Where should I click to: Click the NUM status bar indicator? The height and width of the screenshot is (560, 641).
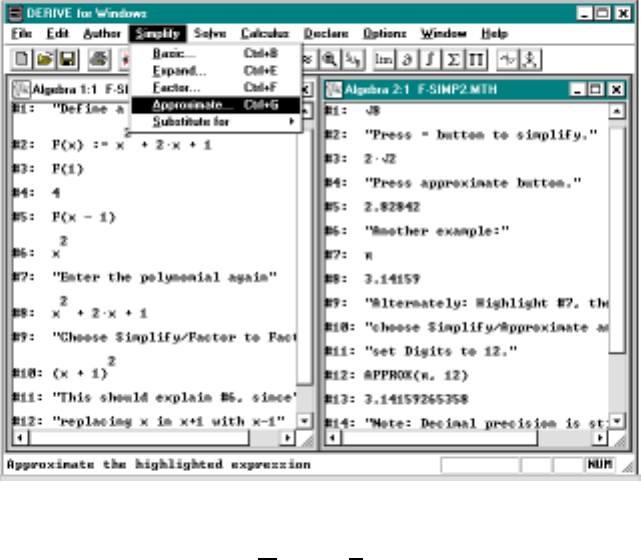(600, 465)
